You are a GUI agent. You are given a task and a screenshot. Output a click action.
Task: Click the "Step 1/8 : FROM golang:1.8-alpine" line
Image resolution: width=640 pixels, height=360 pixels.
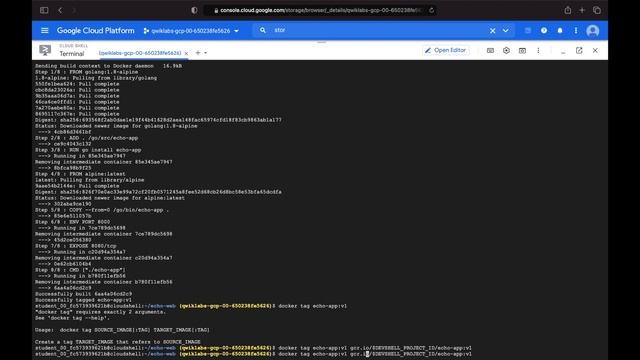(87, 72)
